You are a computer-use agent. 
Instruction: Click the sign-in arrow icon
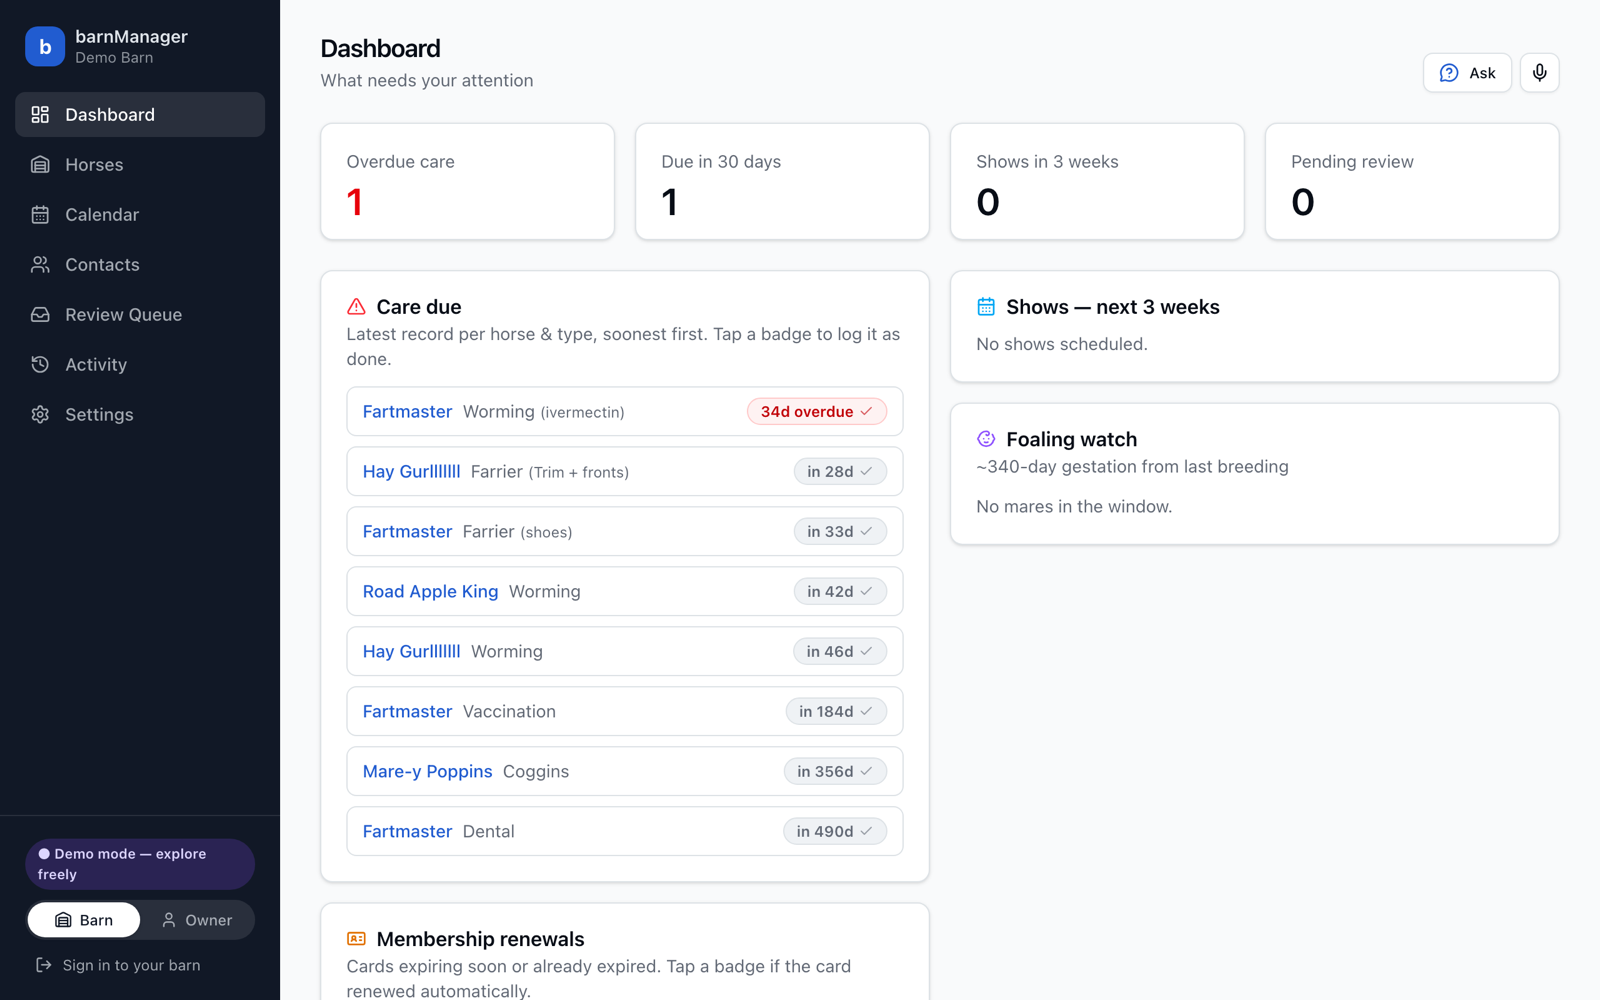(44, 965)
